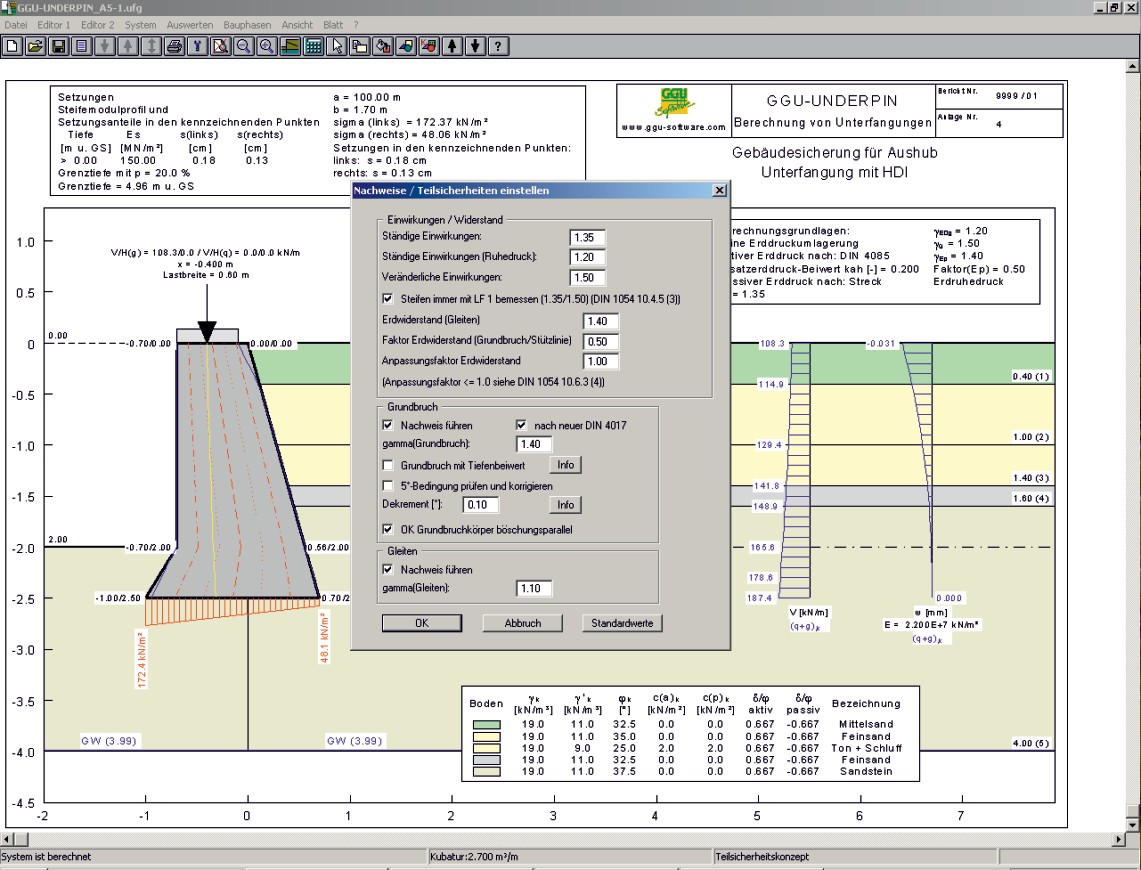Toggle 'Steifen immer mit LF 1 bemessen' checkbox
This screenshot has width=1141, height=870.
pos(388,299)
